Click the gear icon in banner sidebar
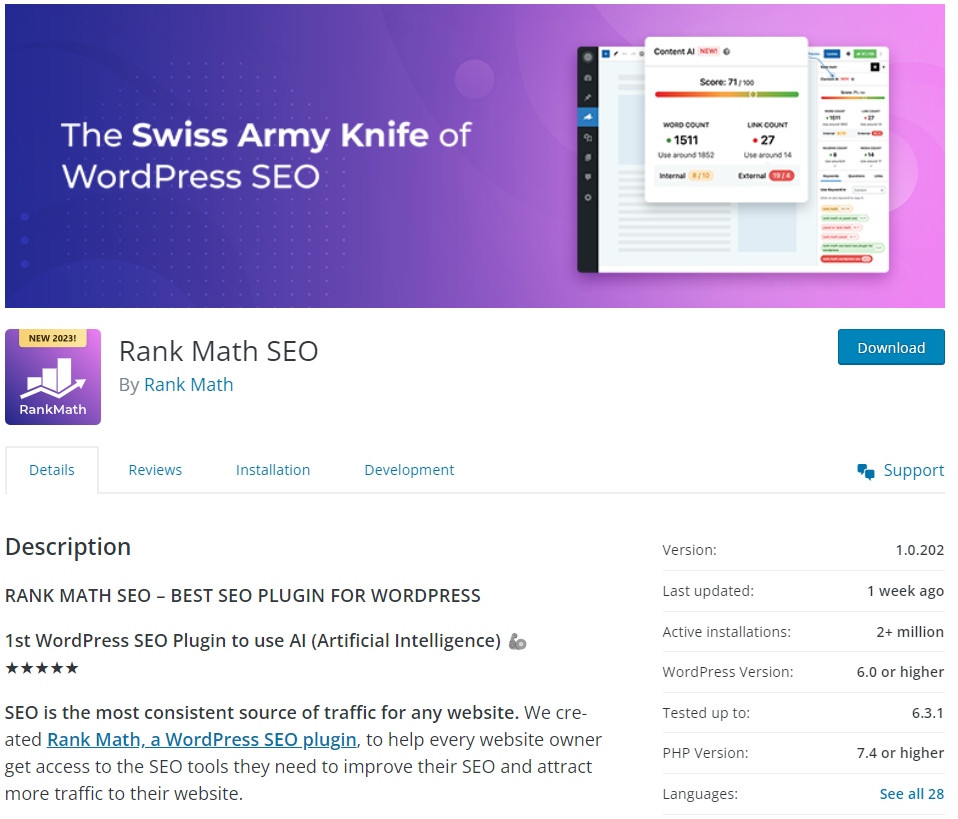This screenshot has width=958, height=819. (x=588, y=197)
